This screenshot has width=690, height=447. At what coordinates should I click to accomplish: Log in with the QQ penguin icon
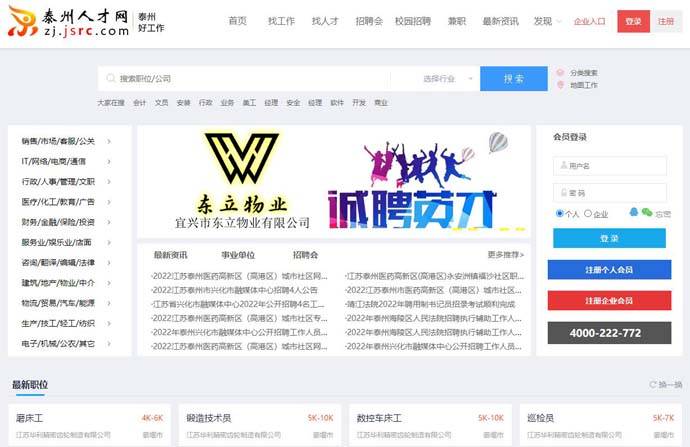tap(634, 212)
